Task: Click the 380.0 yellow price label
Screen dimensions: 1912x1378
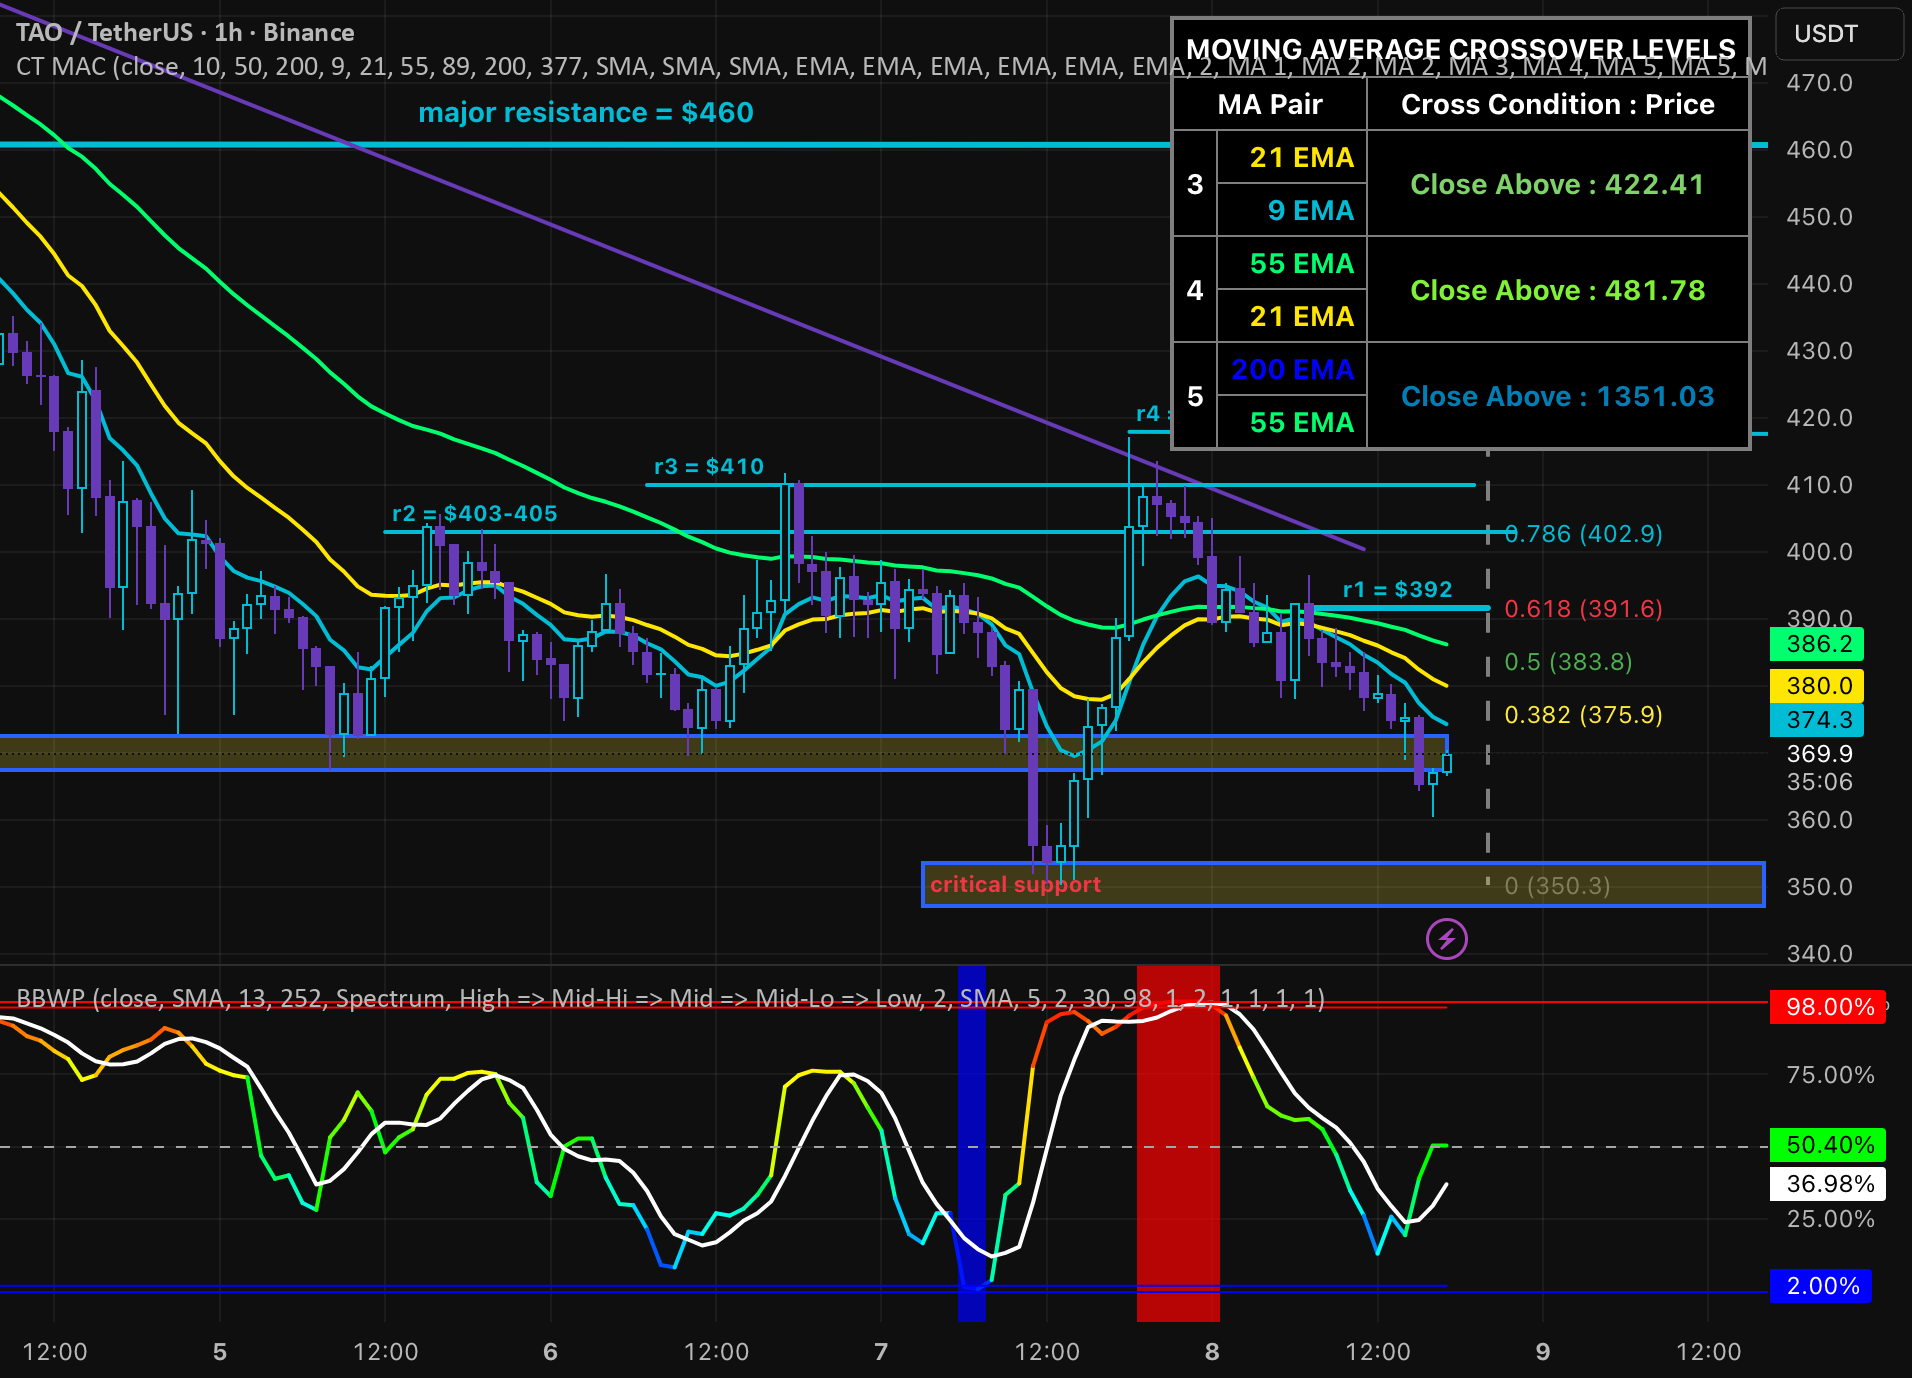Action: [1818, 686]
